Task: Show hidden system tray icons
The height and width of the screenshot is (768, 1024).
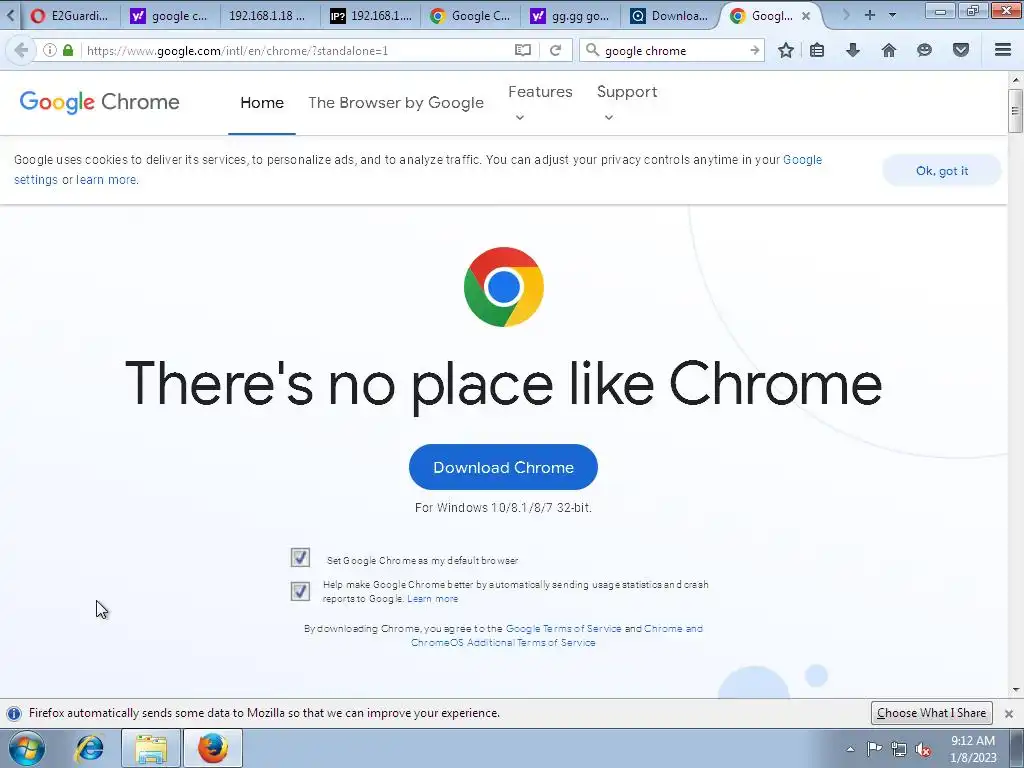Action: point(850,749)
